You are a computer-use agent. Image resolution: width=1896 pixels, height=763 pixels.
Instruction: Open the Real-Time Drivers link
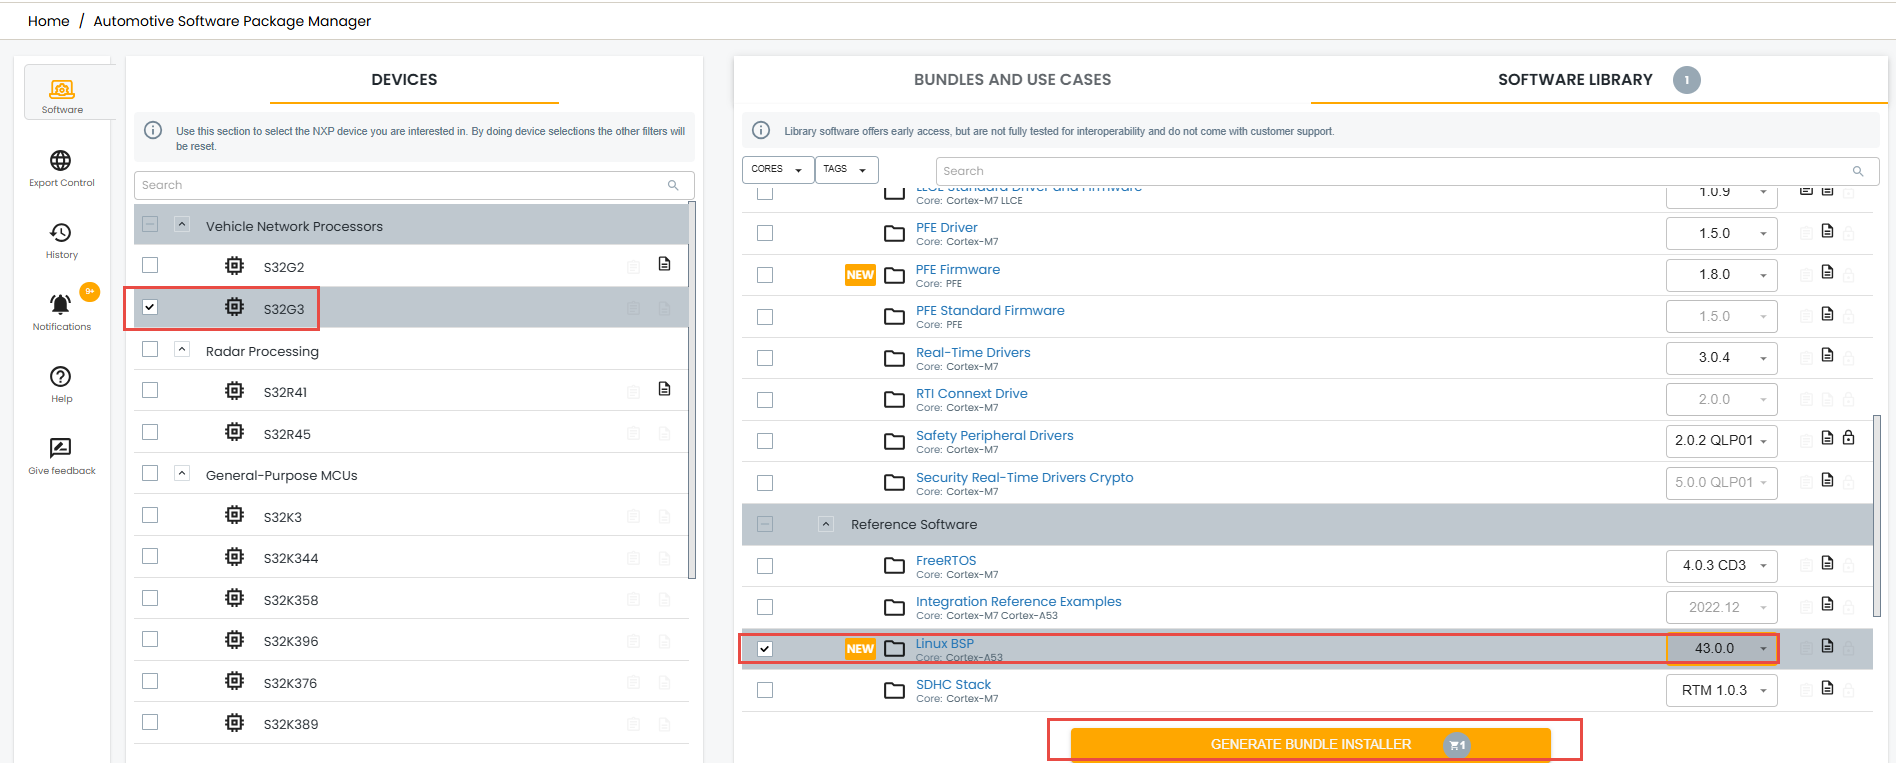pyautogui.click(x=973, y=352)
